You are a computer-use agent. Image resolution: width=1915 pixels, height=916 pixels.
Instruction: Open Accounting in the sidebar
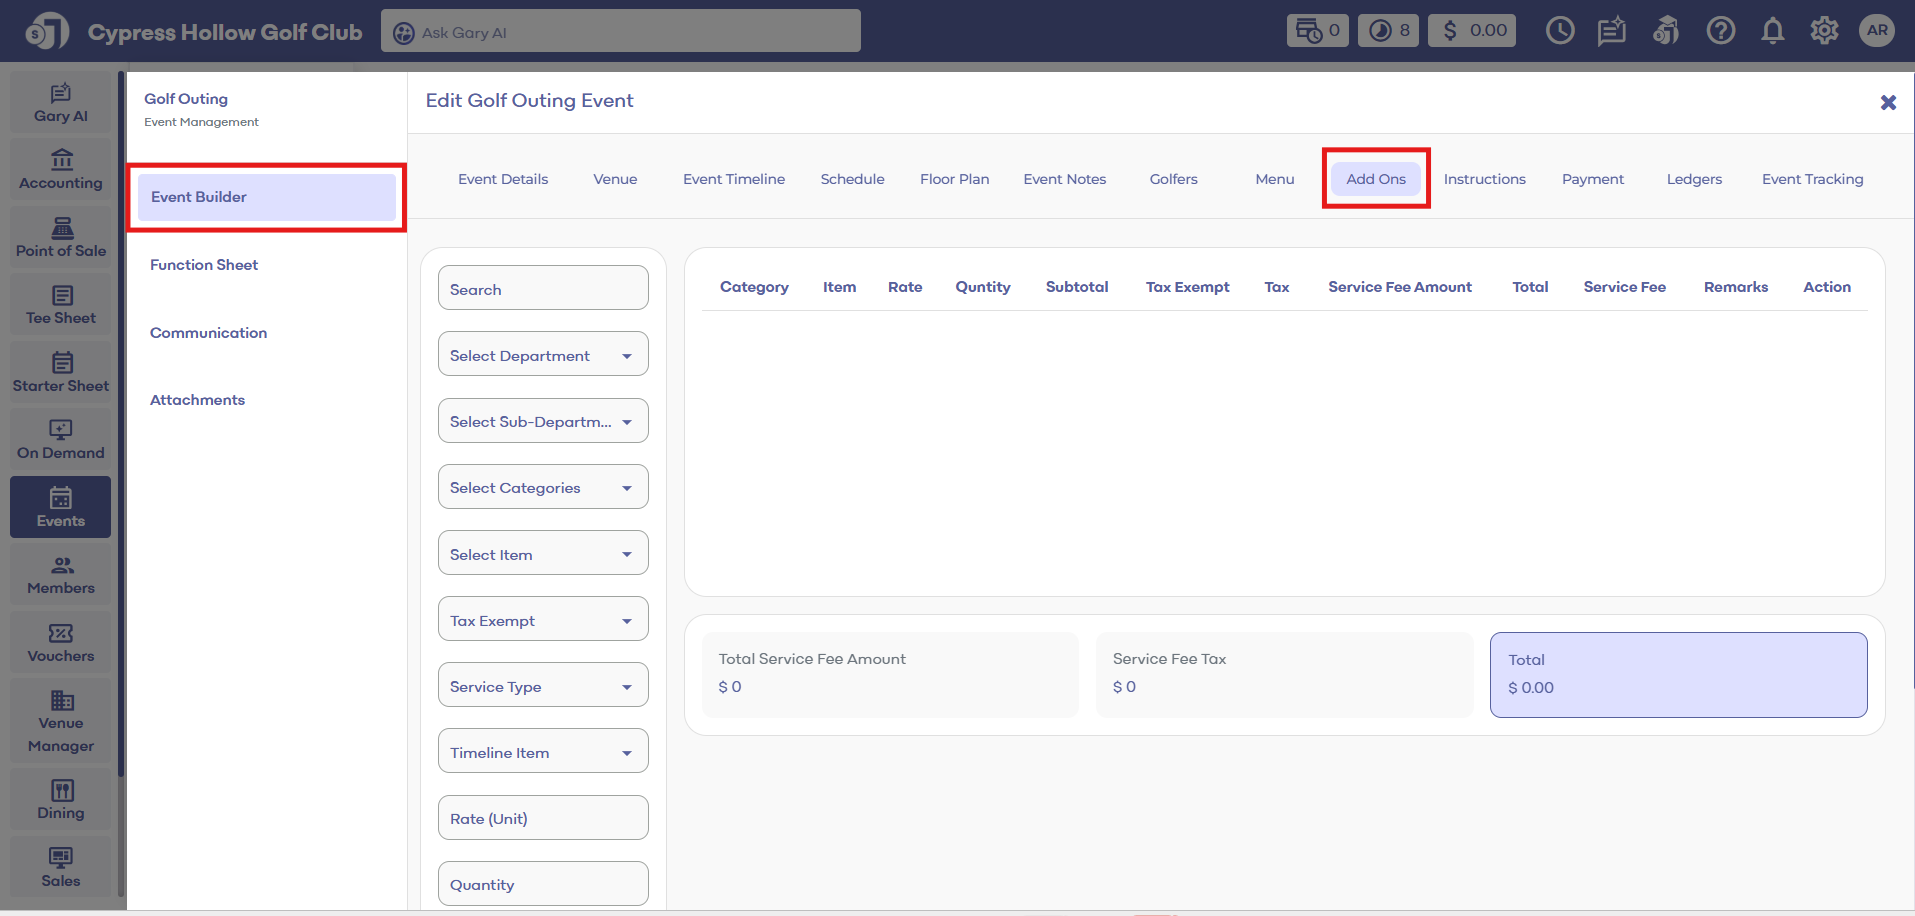point(61,170)
